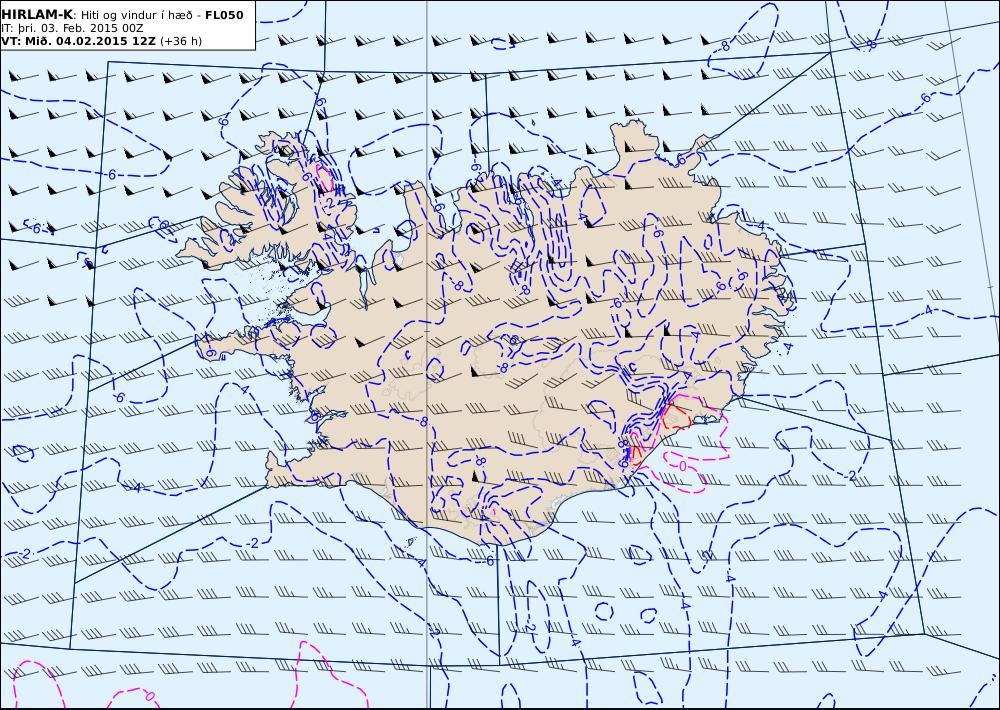Click the '(+36 h)' forecast offset
The height and width of the screenshot is (710, 1000).
[180, 41]
